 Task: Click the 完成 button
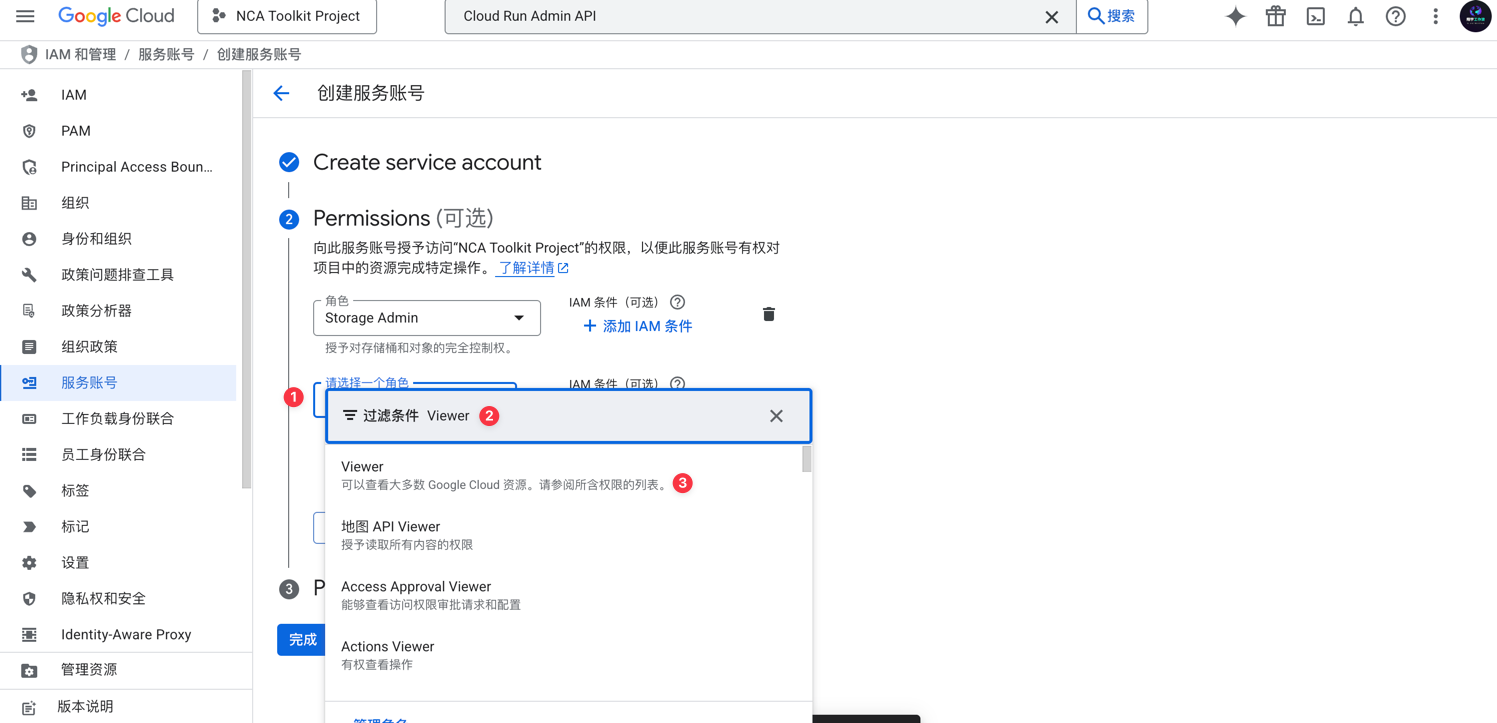[301, 639]
